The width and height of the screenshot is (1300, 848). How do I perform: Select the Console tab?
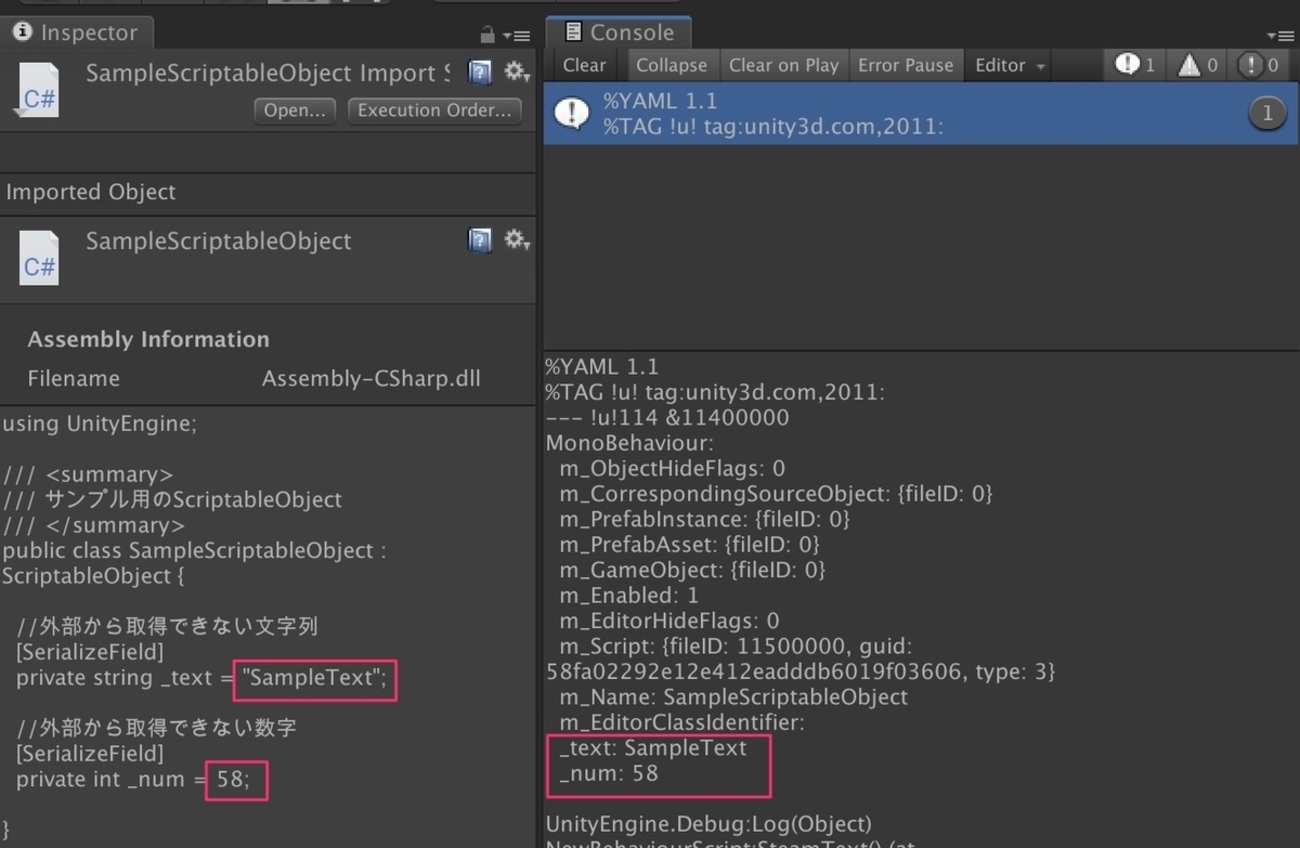coord(618,32)
